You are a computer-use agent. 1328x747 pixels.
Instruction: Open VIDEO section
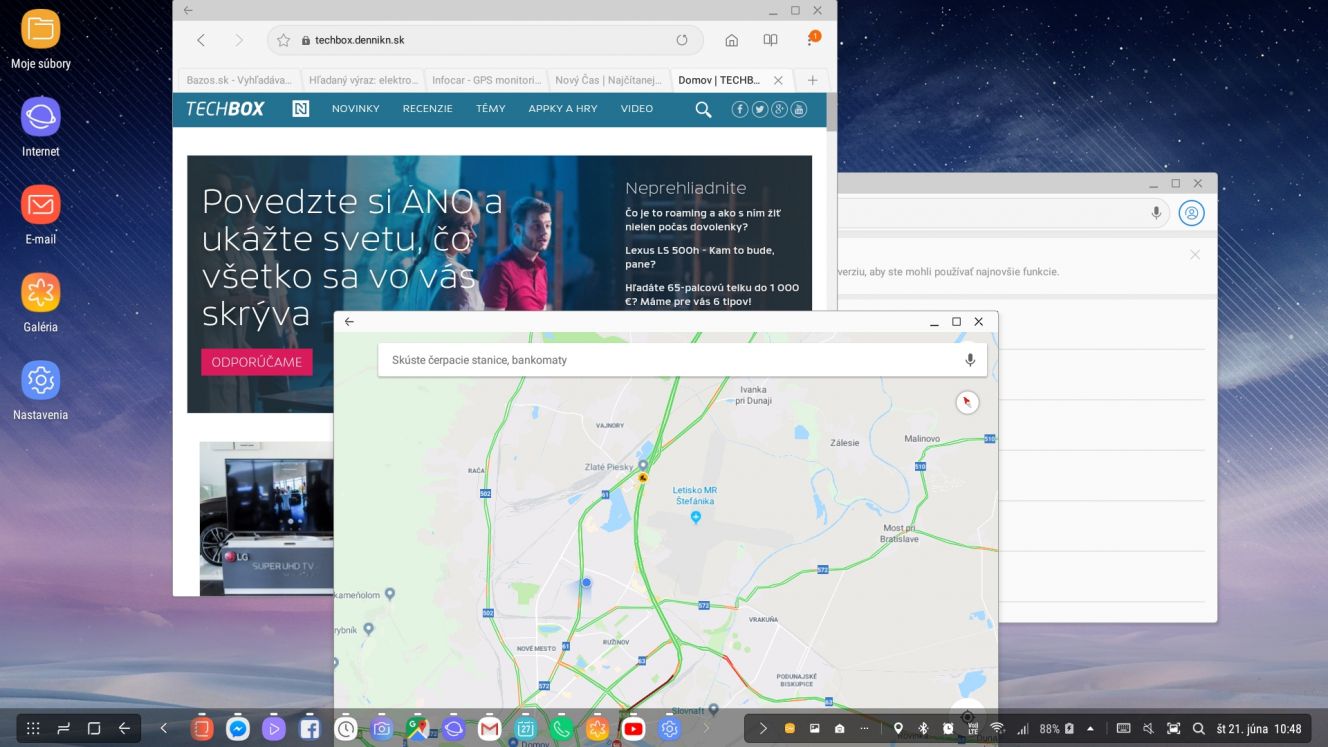(x=636, y=109)
